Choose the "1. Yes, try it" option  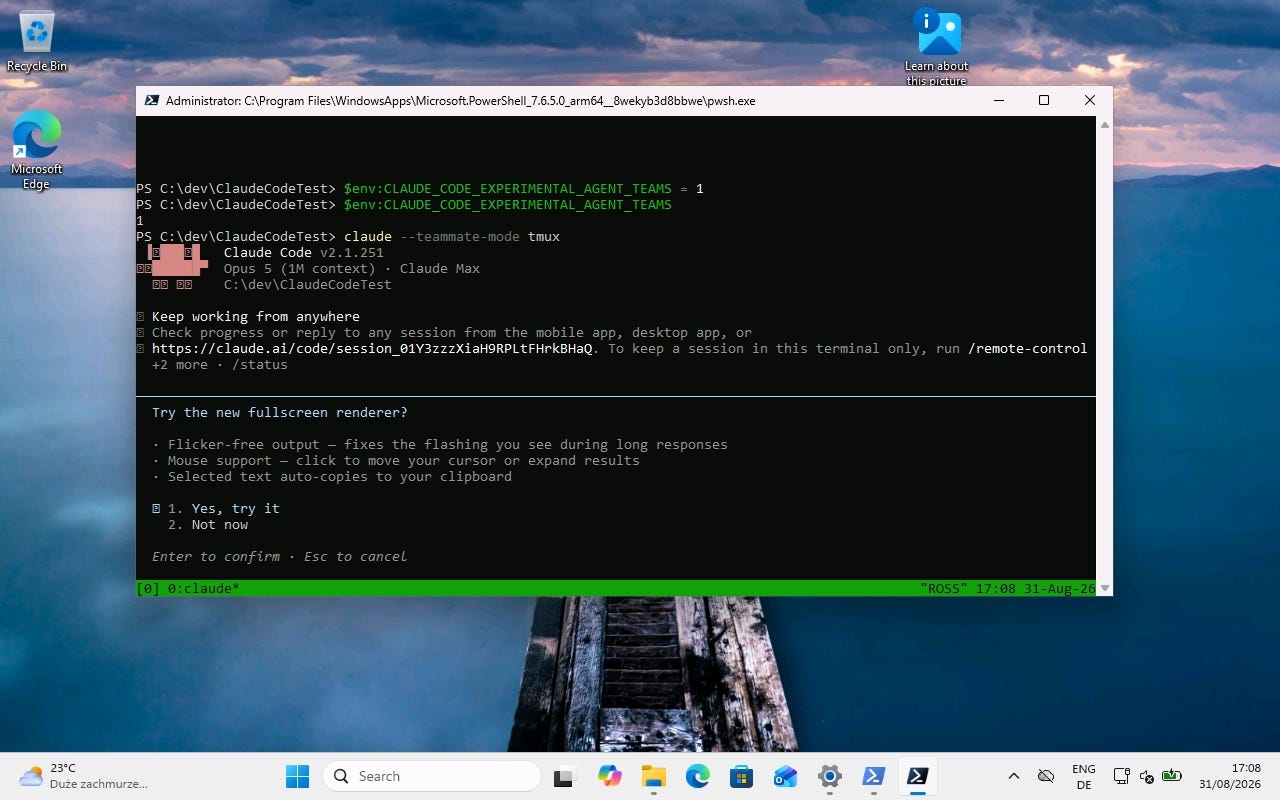[x=224, y=508]
